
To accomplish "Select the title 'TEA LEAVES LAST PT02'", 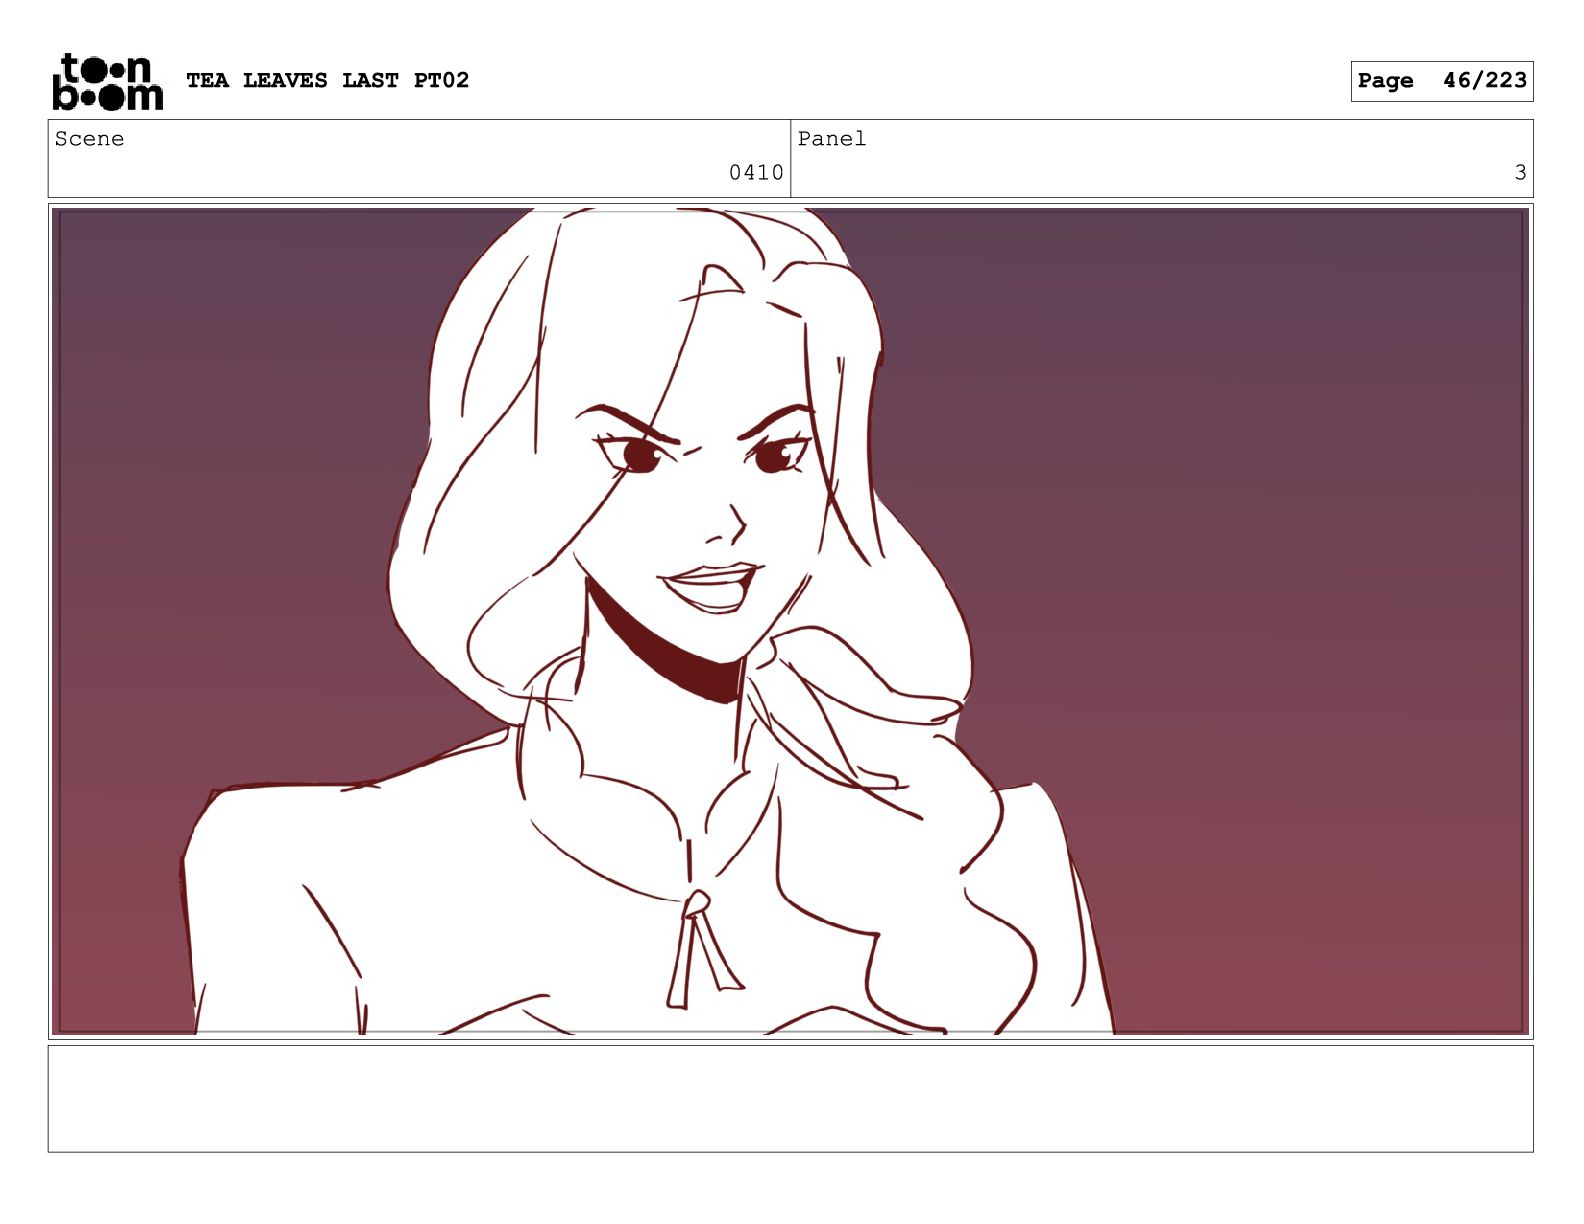I will [x=327, y=80].
